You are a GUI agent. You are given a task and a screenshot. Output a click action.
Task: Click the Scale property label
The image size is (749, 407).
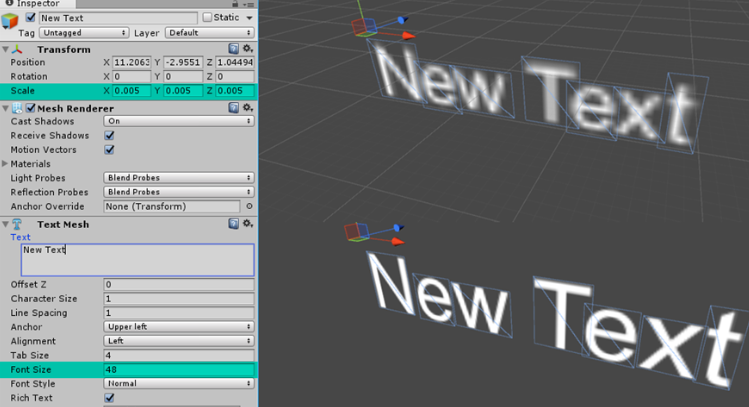tap(22, 91)
